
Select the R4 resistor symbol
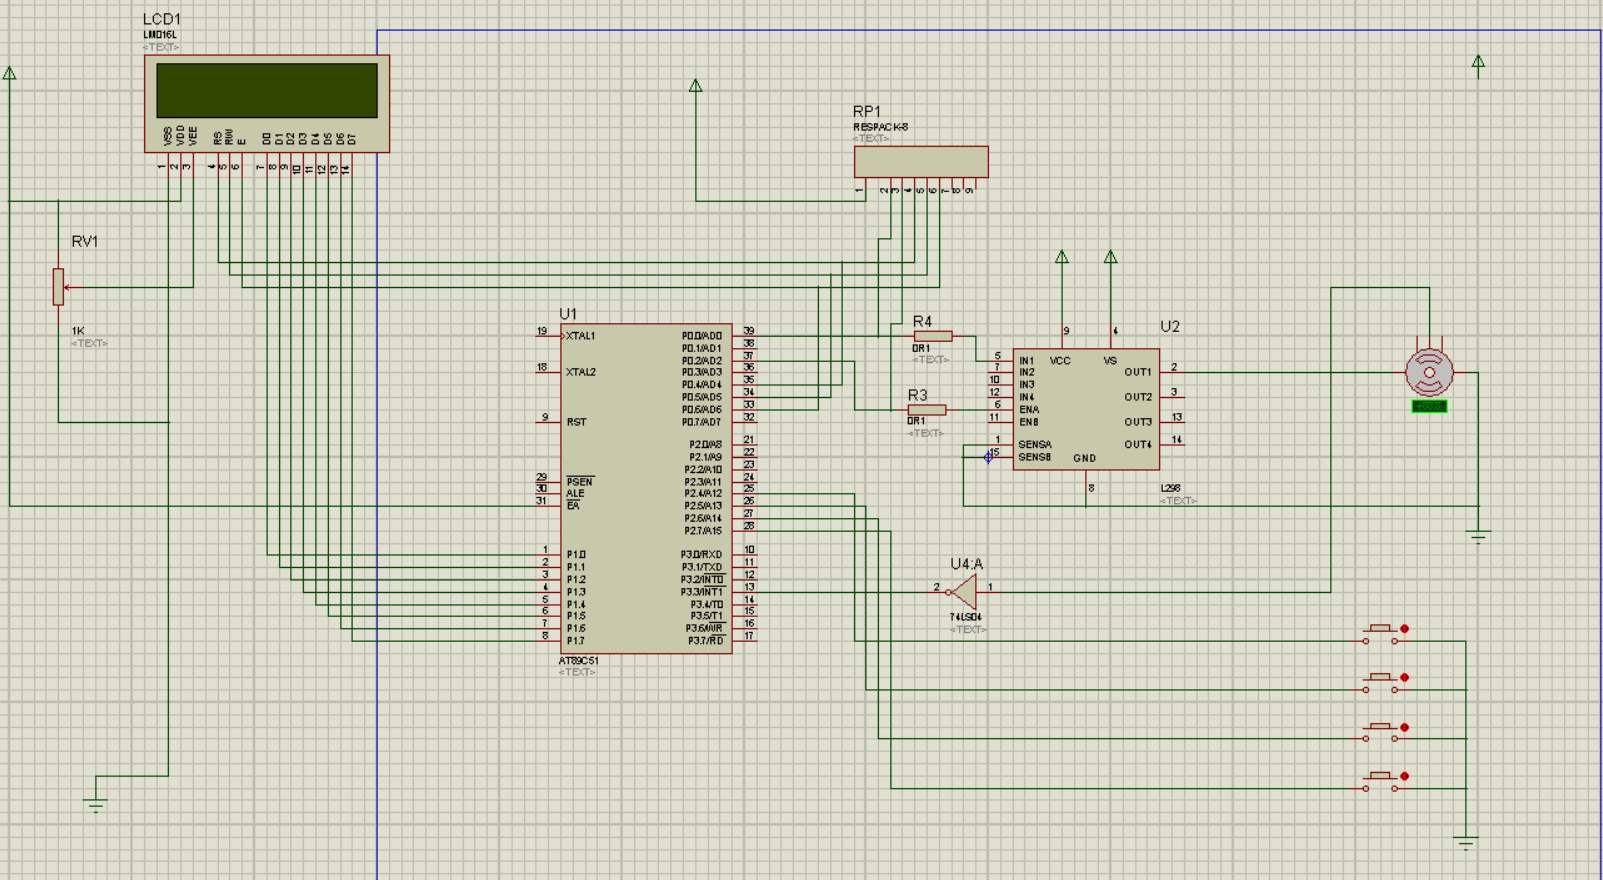pyautogui.click(x=932, y=336)
